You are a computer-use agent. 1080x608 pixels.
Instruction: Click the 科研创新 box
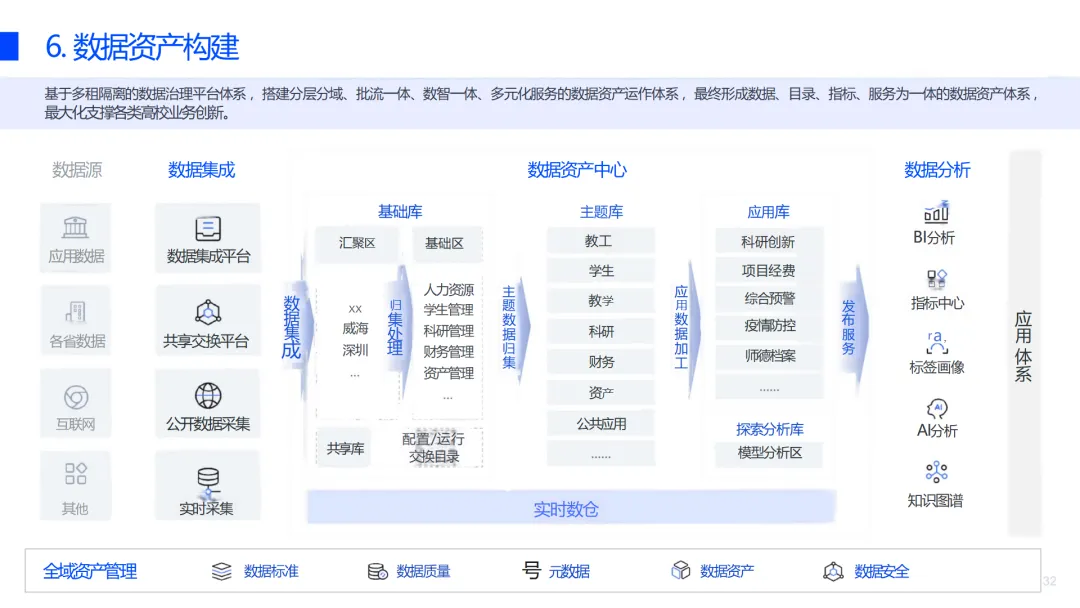click(769, 242)
